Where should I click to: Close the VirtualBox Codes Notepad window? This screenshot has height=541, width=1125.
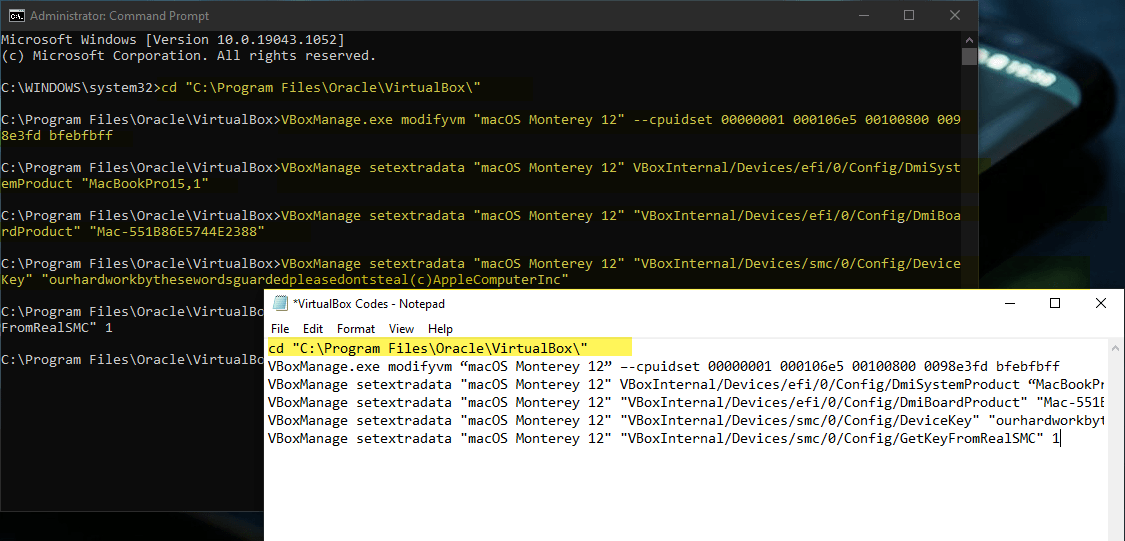(1101, 304)
